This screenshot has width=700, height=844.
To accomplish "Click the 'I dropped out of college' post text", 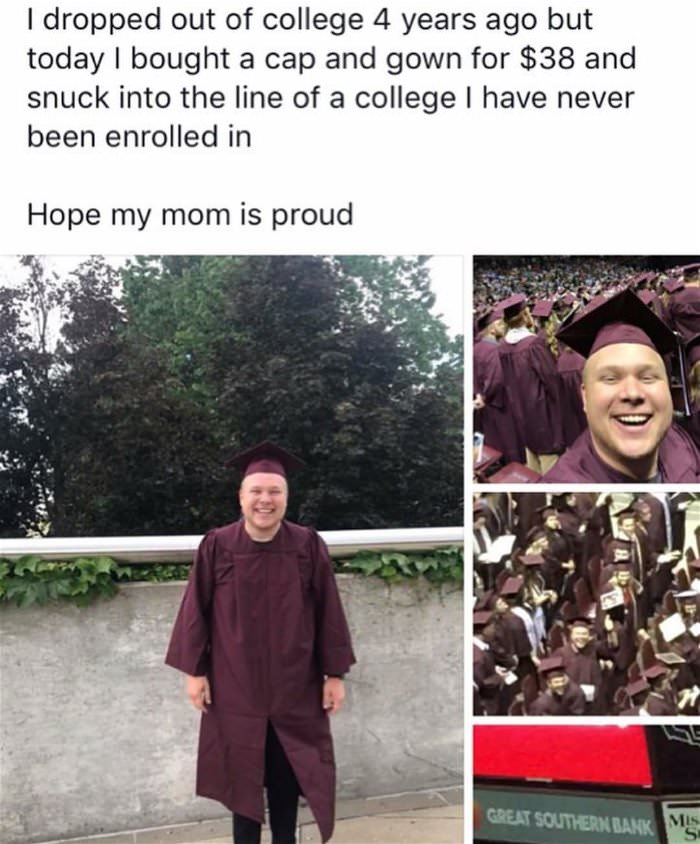I will tap(331, 78).
